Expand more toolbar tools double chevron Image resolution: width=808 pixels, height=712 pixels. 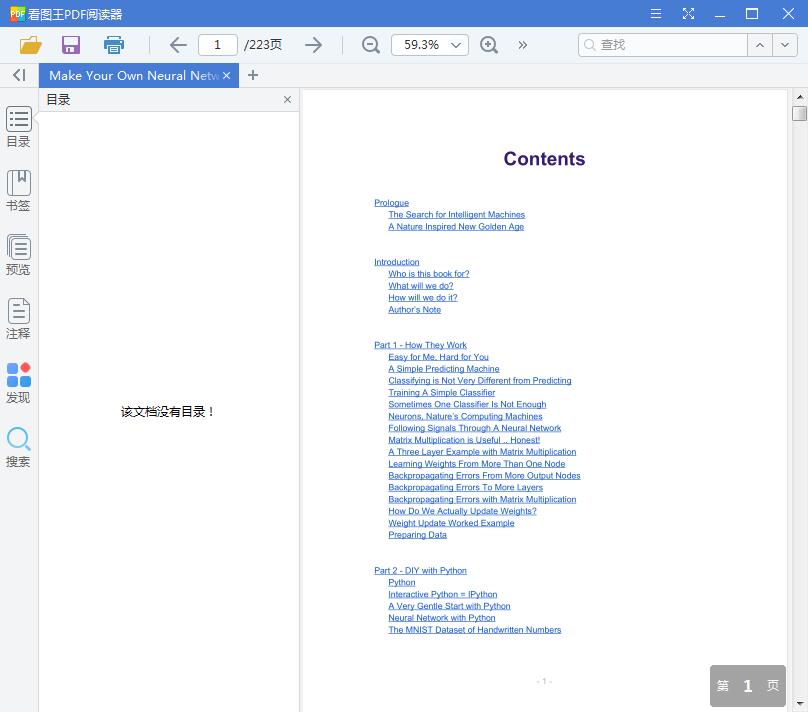522,45
